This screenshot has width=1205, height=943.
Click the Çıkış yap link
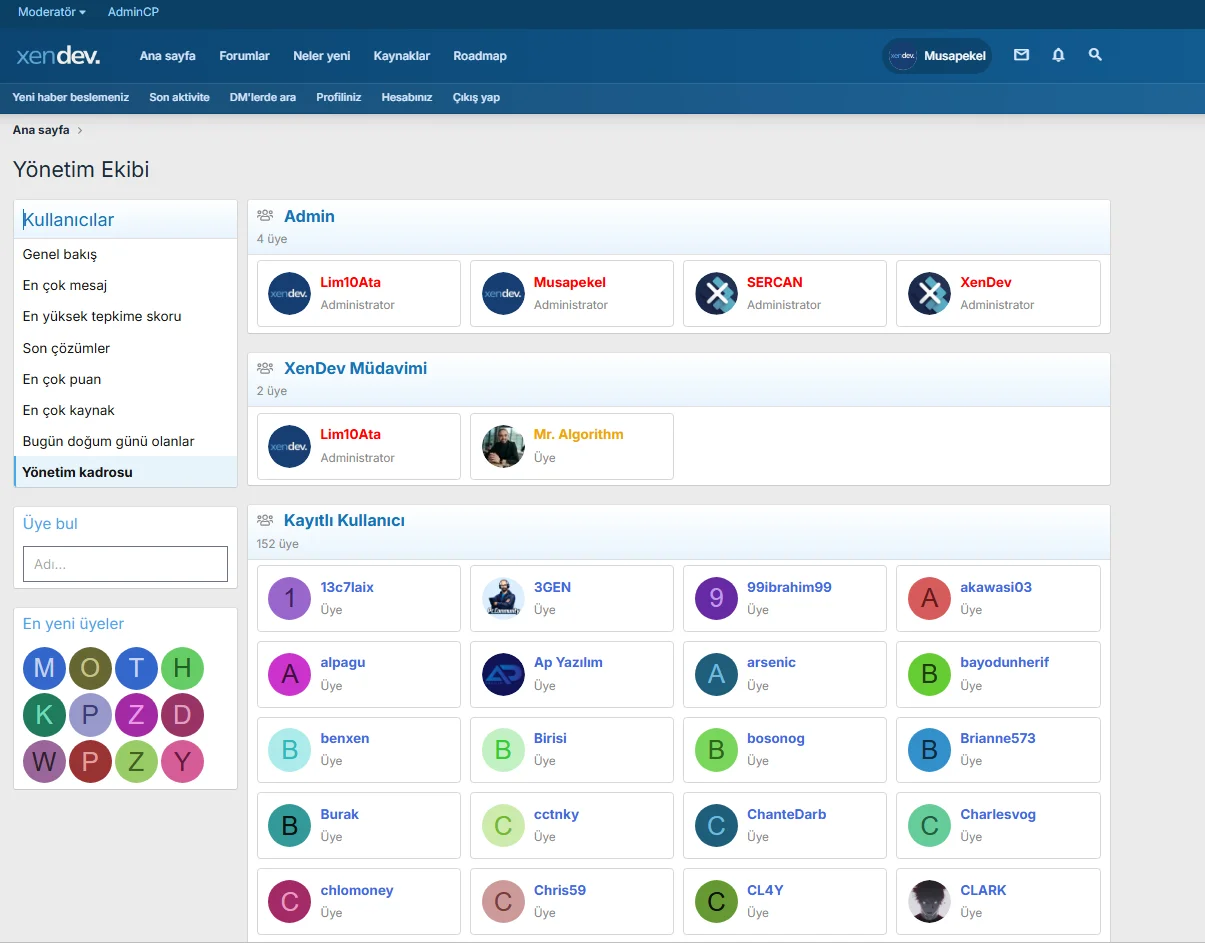tap(476, 97)
